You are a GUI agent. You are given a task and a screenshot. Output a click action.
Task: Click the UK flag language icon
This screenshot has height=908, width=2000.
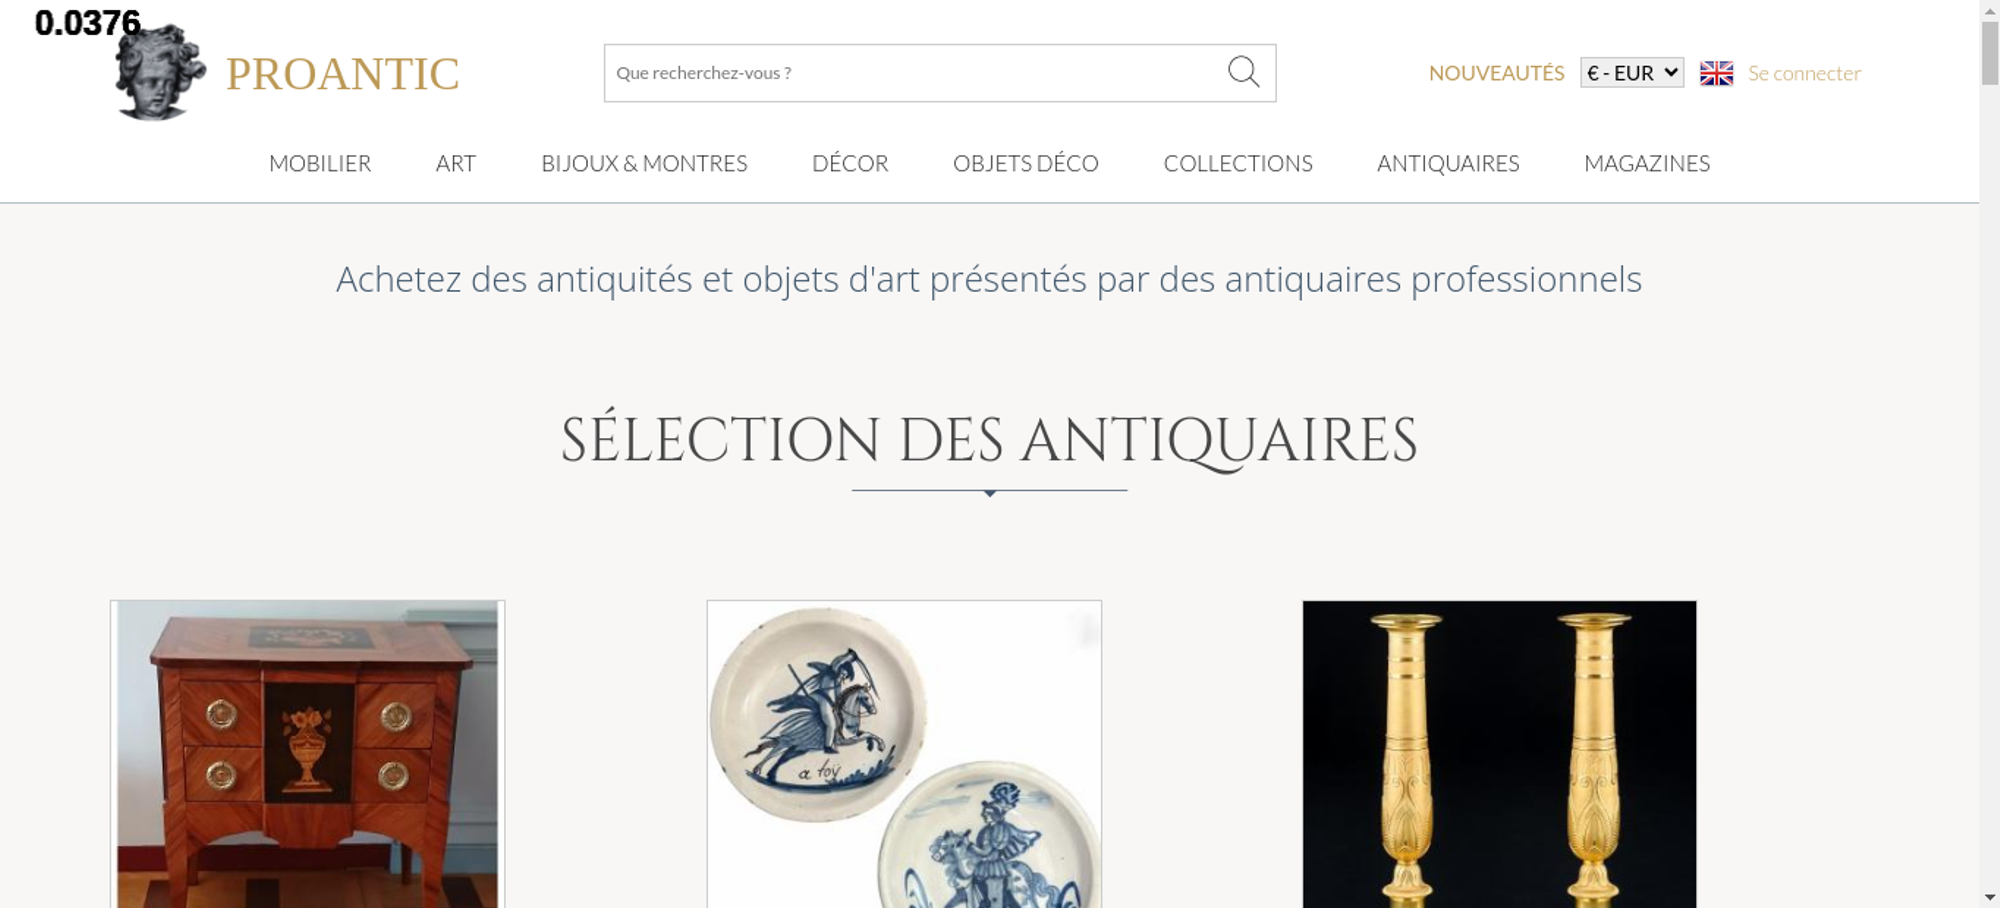click(x=1716, y=73)
